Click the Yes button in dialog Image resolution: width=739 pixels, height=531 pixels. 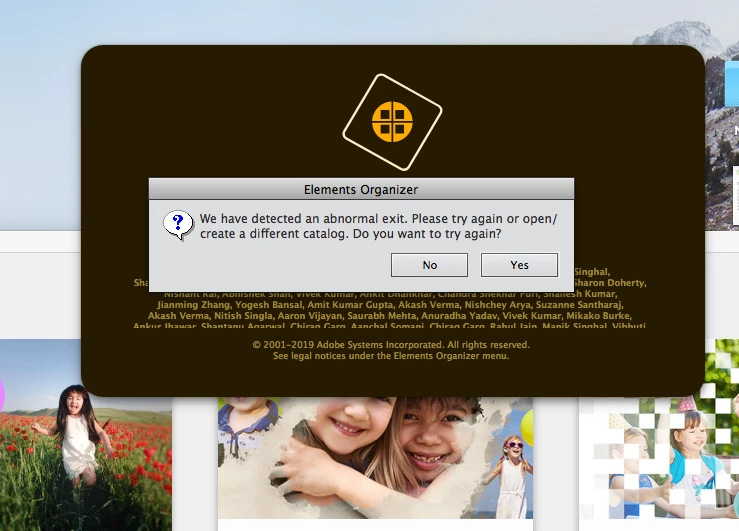pyautogui.click(x=519, y=265)
